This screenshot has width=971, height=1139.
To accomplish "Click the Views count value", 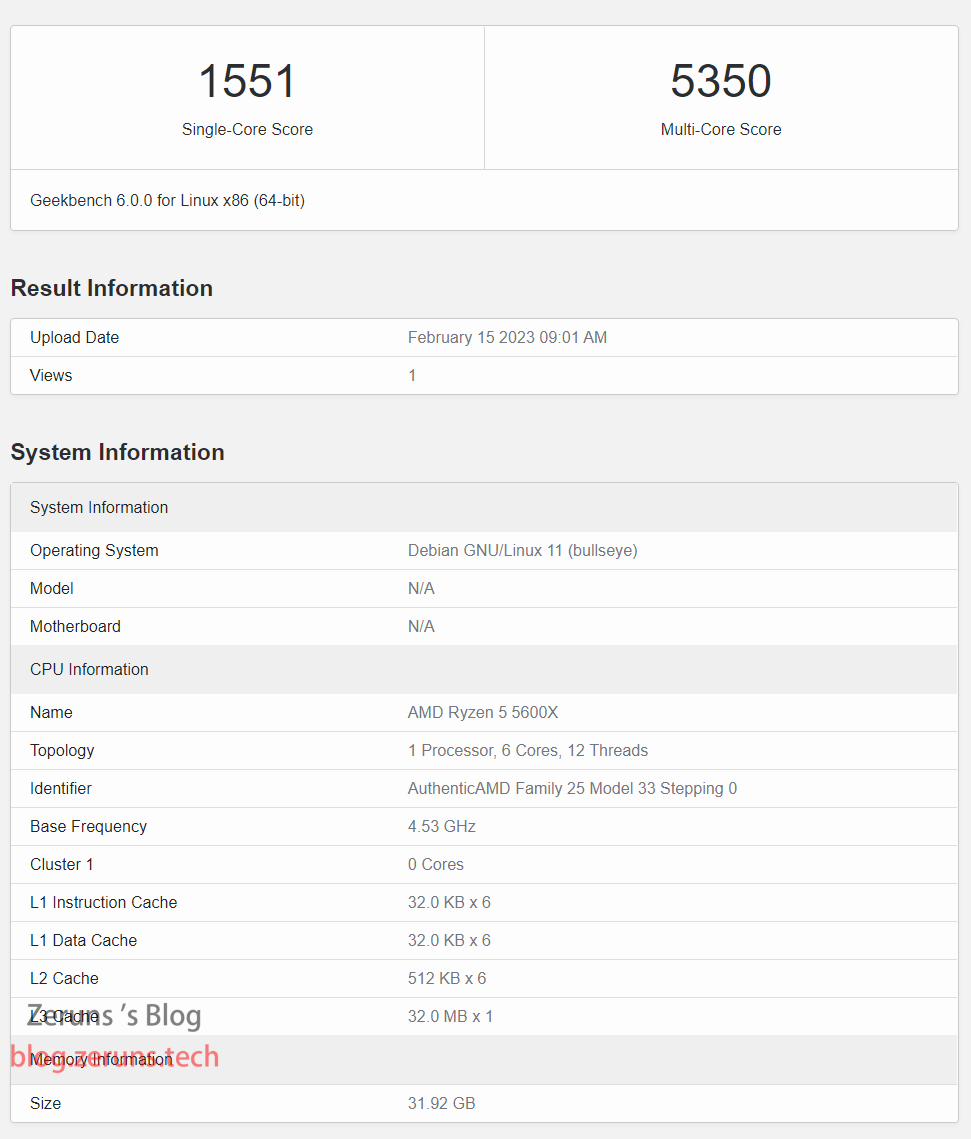I will pyautogui.click(x=412, y=376).
